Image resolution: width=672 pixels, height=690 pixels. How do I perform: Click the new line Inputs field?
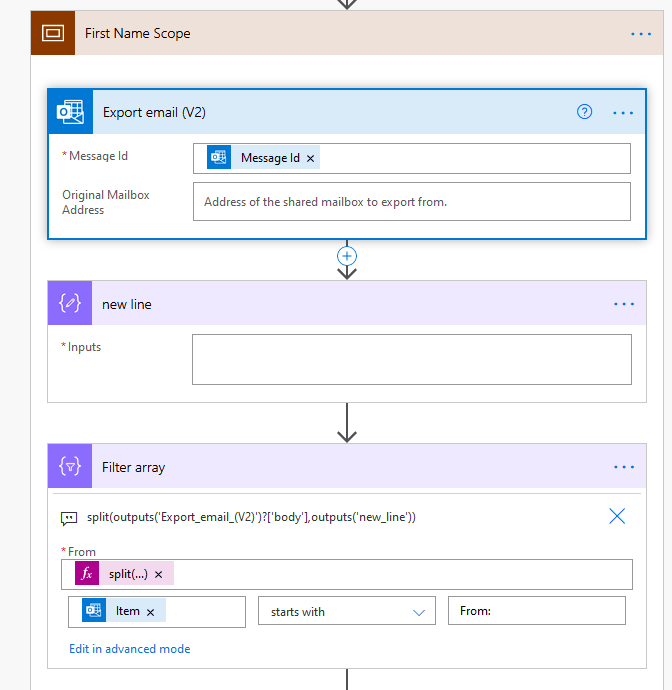click(411, 359)
